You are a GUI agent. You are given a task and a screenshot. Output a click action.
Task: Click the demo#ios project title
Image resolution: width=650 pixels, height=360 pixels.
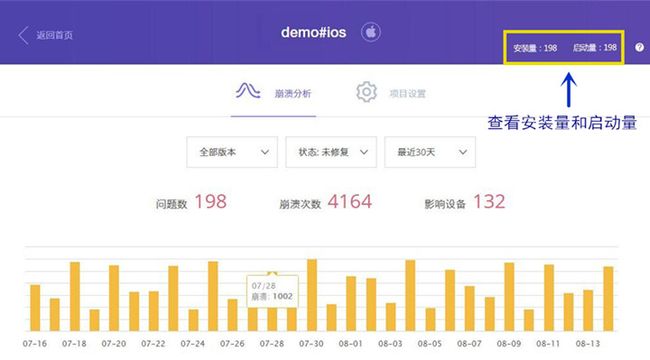point(313,32)
